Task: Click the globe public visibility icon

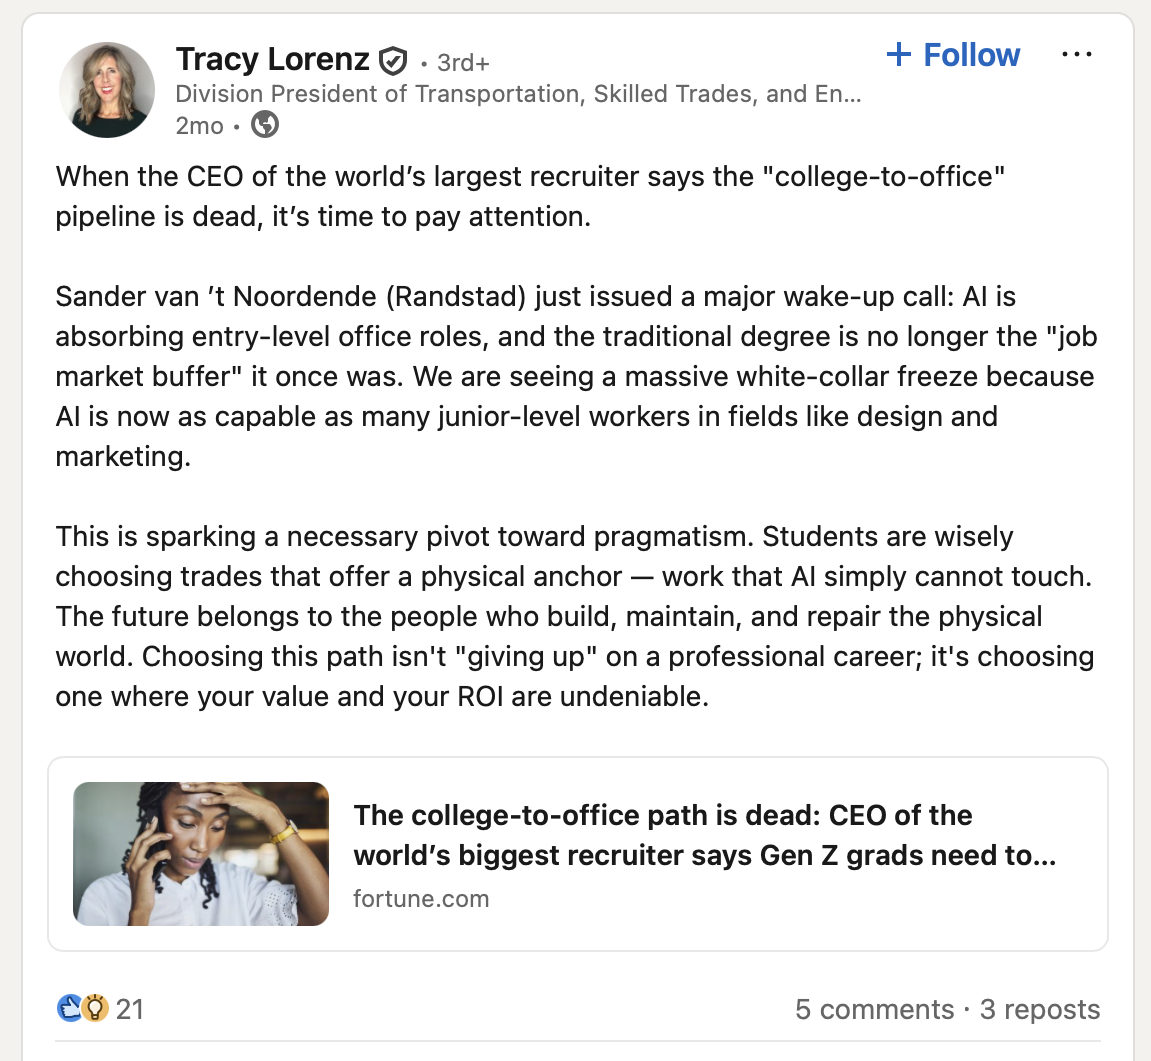Action: pos(265,125)
